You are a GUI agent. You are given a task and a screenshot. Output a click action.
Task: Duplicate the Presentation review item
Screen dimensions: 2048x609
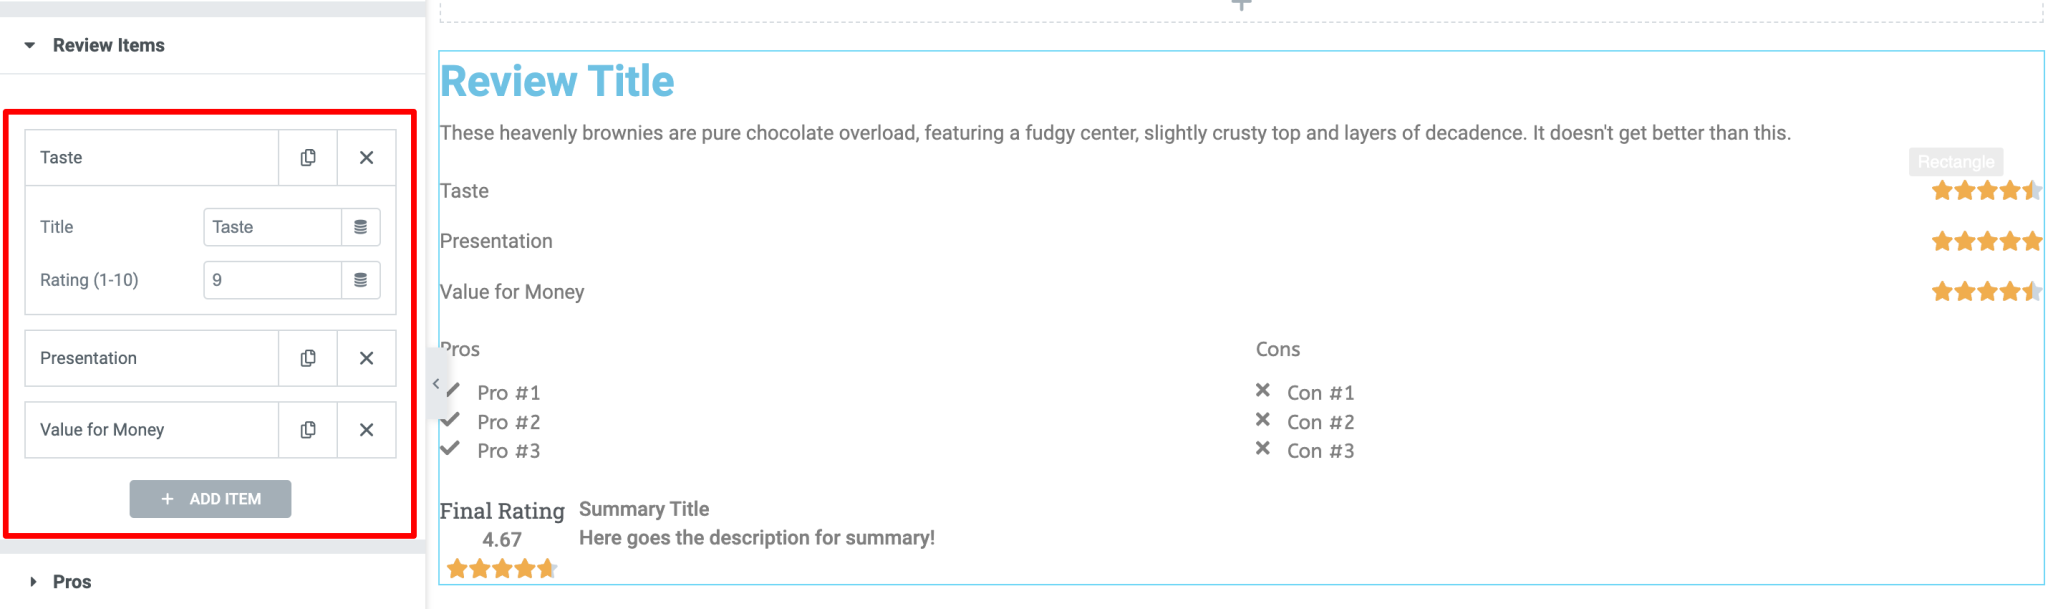click(308, 358)
